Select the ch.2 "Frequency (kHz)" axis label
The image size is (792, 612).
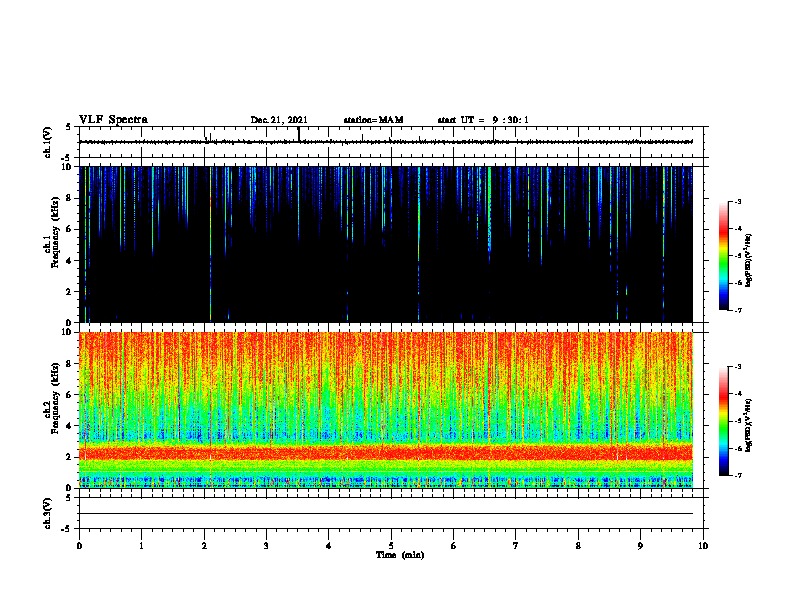tap(55, 398)
